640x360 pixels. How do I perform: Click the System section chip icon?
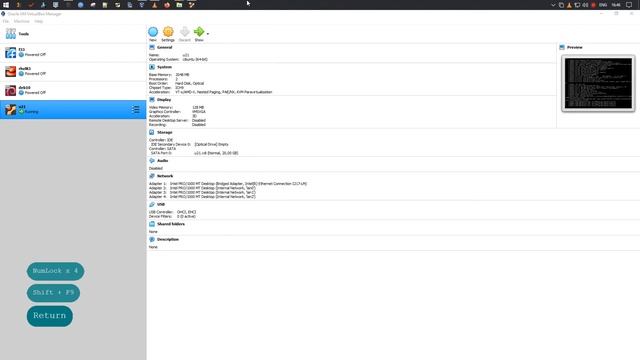pyautogui.click(x=152, y=67)
